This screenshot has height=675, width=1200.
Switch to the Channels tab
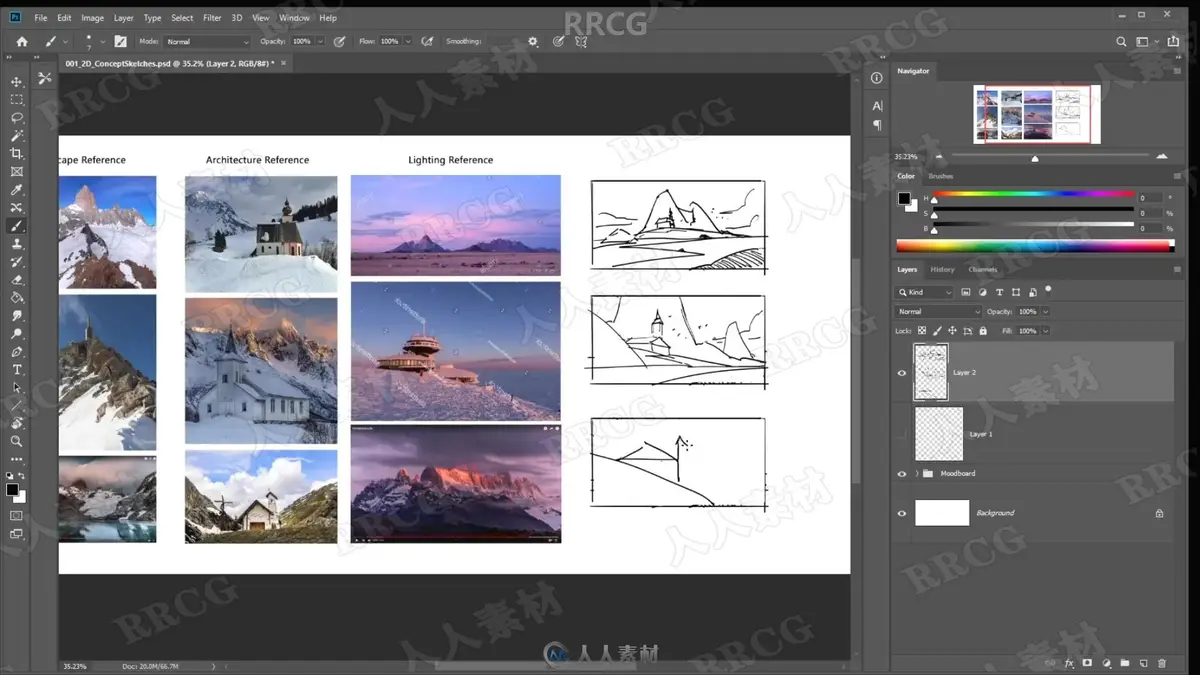pyautogui.click(x=983, y=270)
